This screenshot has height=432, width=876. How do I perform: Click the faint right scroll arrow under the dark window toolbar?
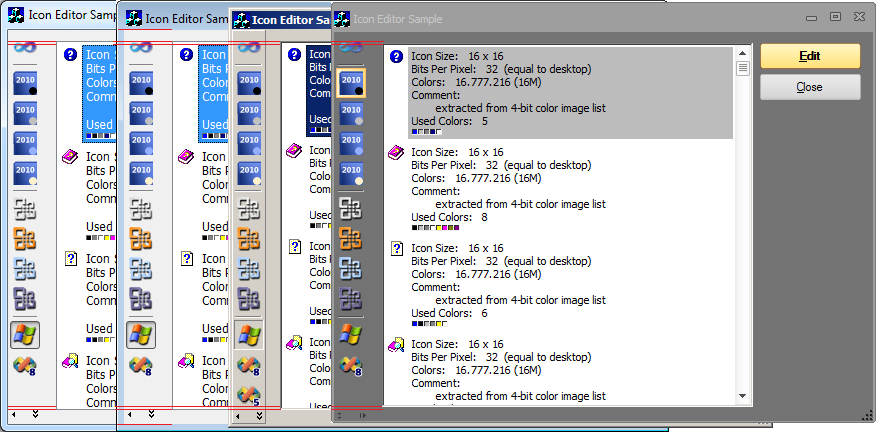[x=362, y=416]
